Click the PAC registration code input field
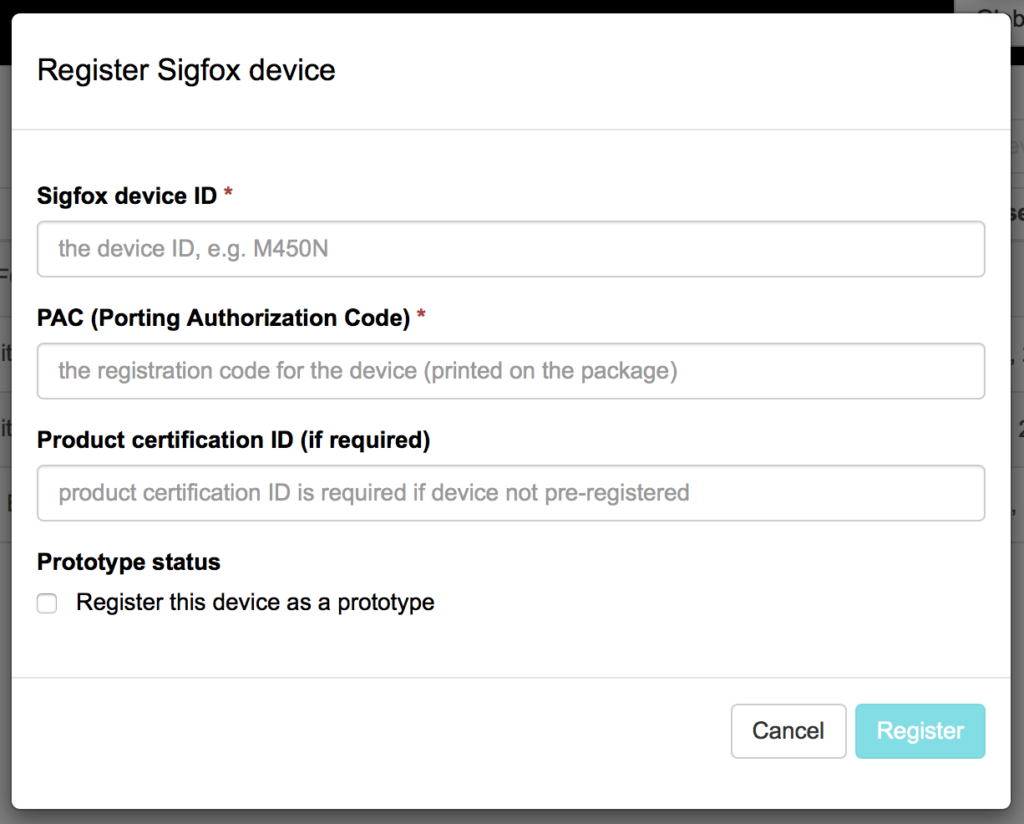 point(511,371)
